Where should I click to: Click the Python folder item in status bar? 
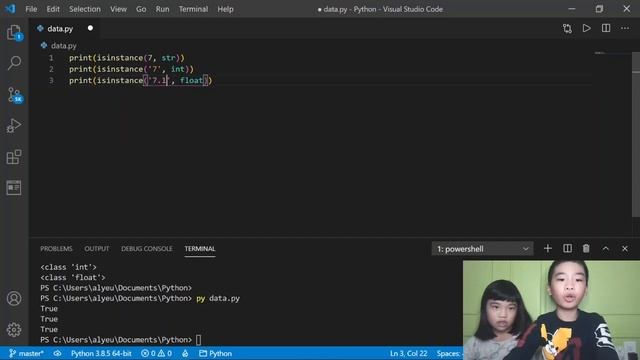(216, 353)
